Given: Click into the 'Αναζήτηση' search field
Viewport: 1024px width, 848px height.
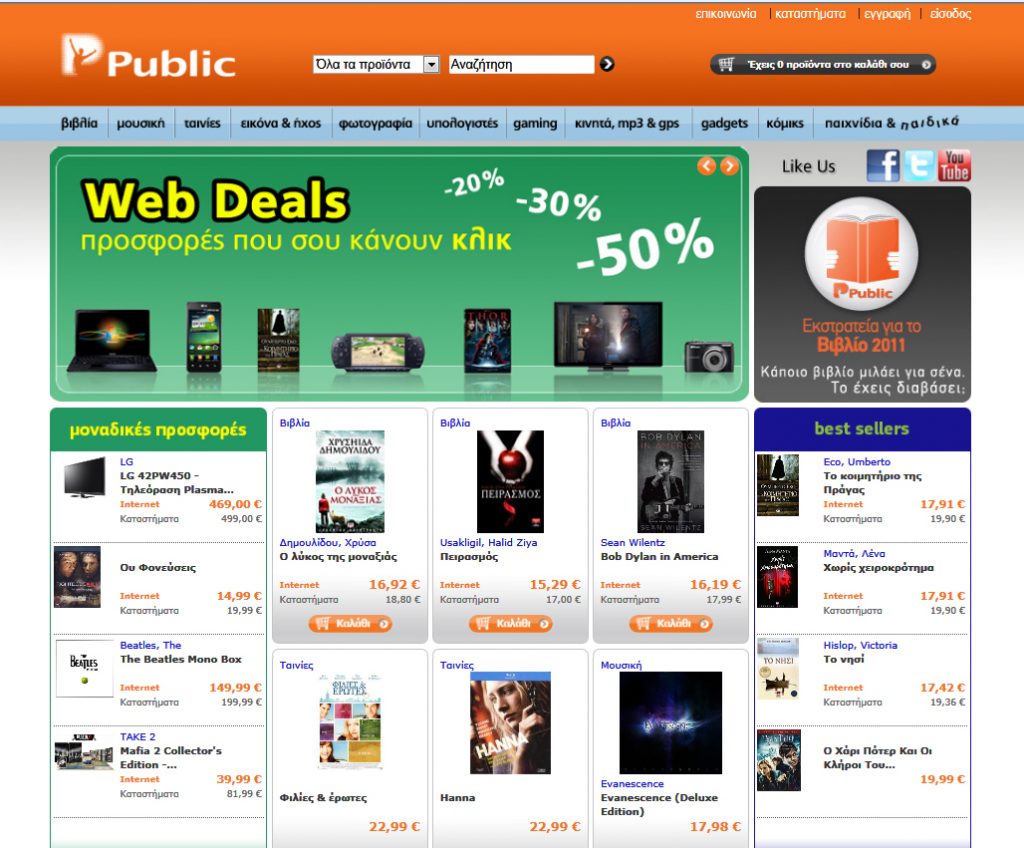Looking at the screenshot, I should pyautogui.click(x=522, y=64).
